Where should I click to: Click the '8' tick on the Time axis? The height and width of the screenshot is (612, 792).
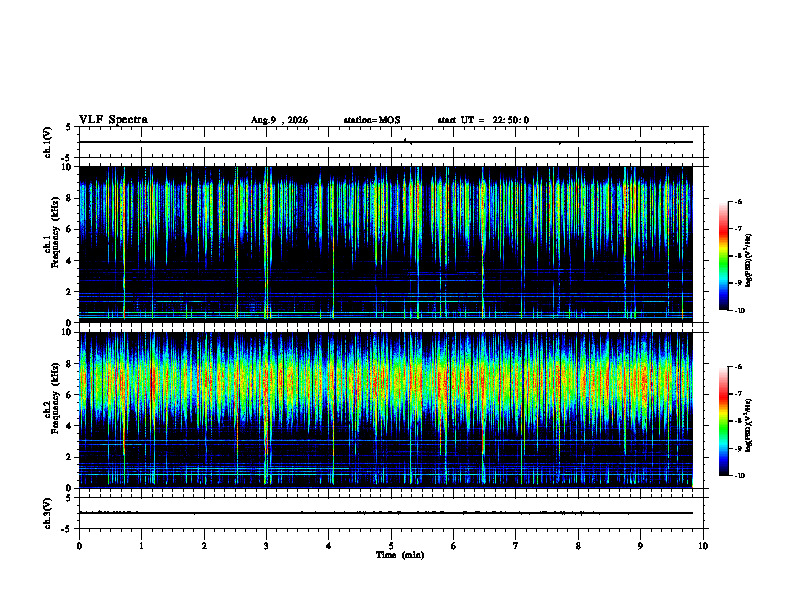point(578,546)
